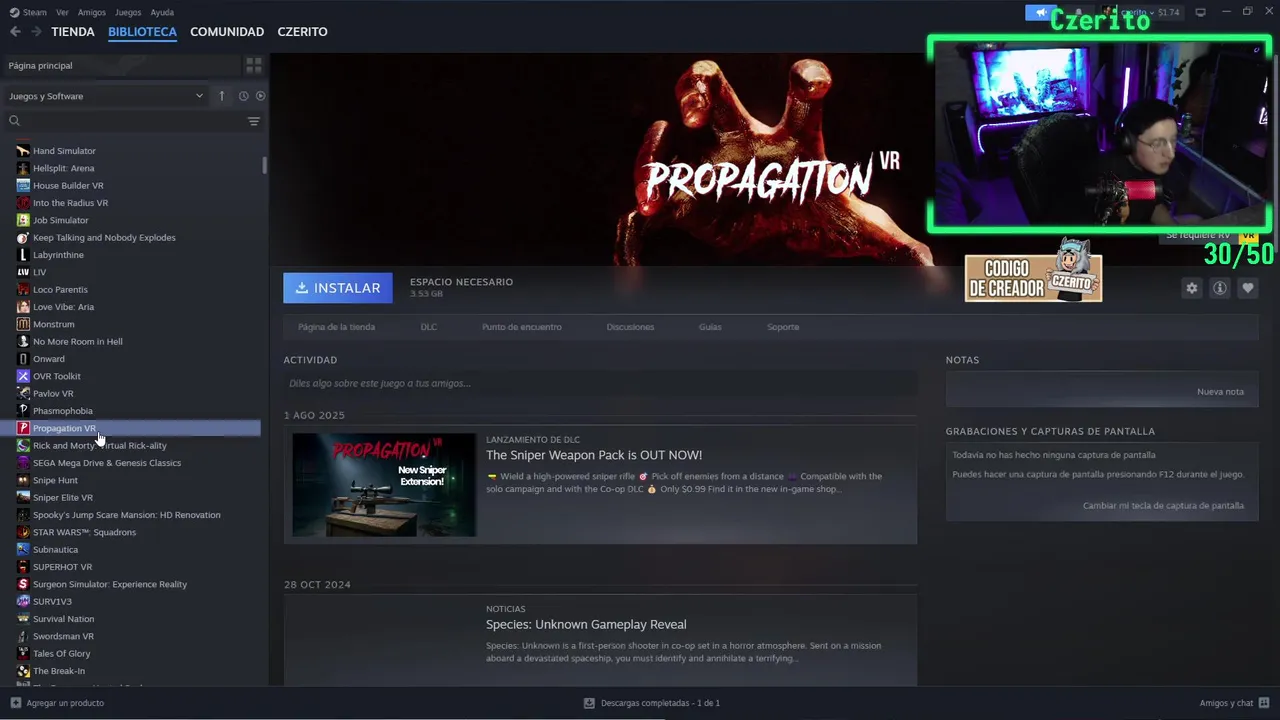Image resolution: width=1280 pixels, height=720 pixels.
Task: Click the OVR Toolkit icon
Action: coord(23,376)
